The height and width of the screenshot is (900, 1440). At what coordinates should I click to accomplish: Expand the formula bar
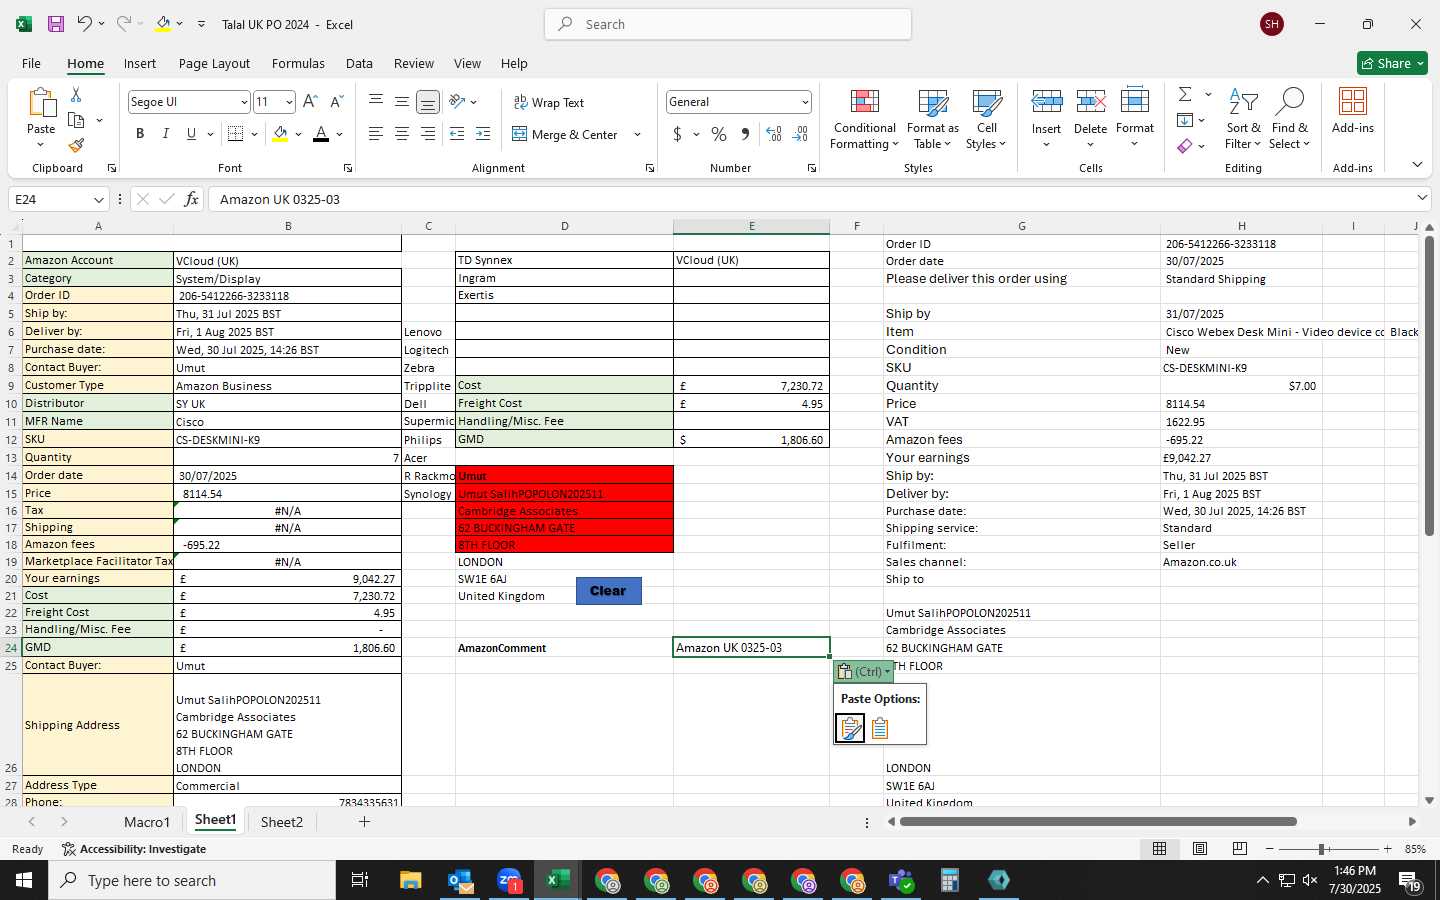click(x=1422, y=198)
